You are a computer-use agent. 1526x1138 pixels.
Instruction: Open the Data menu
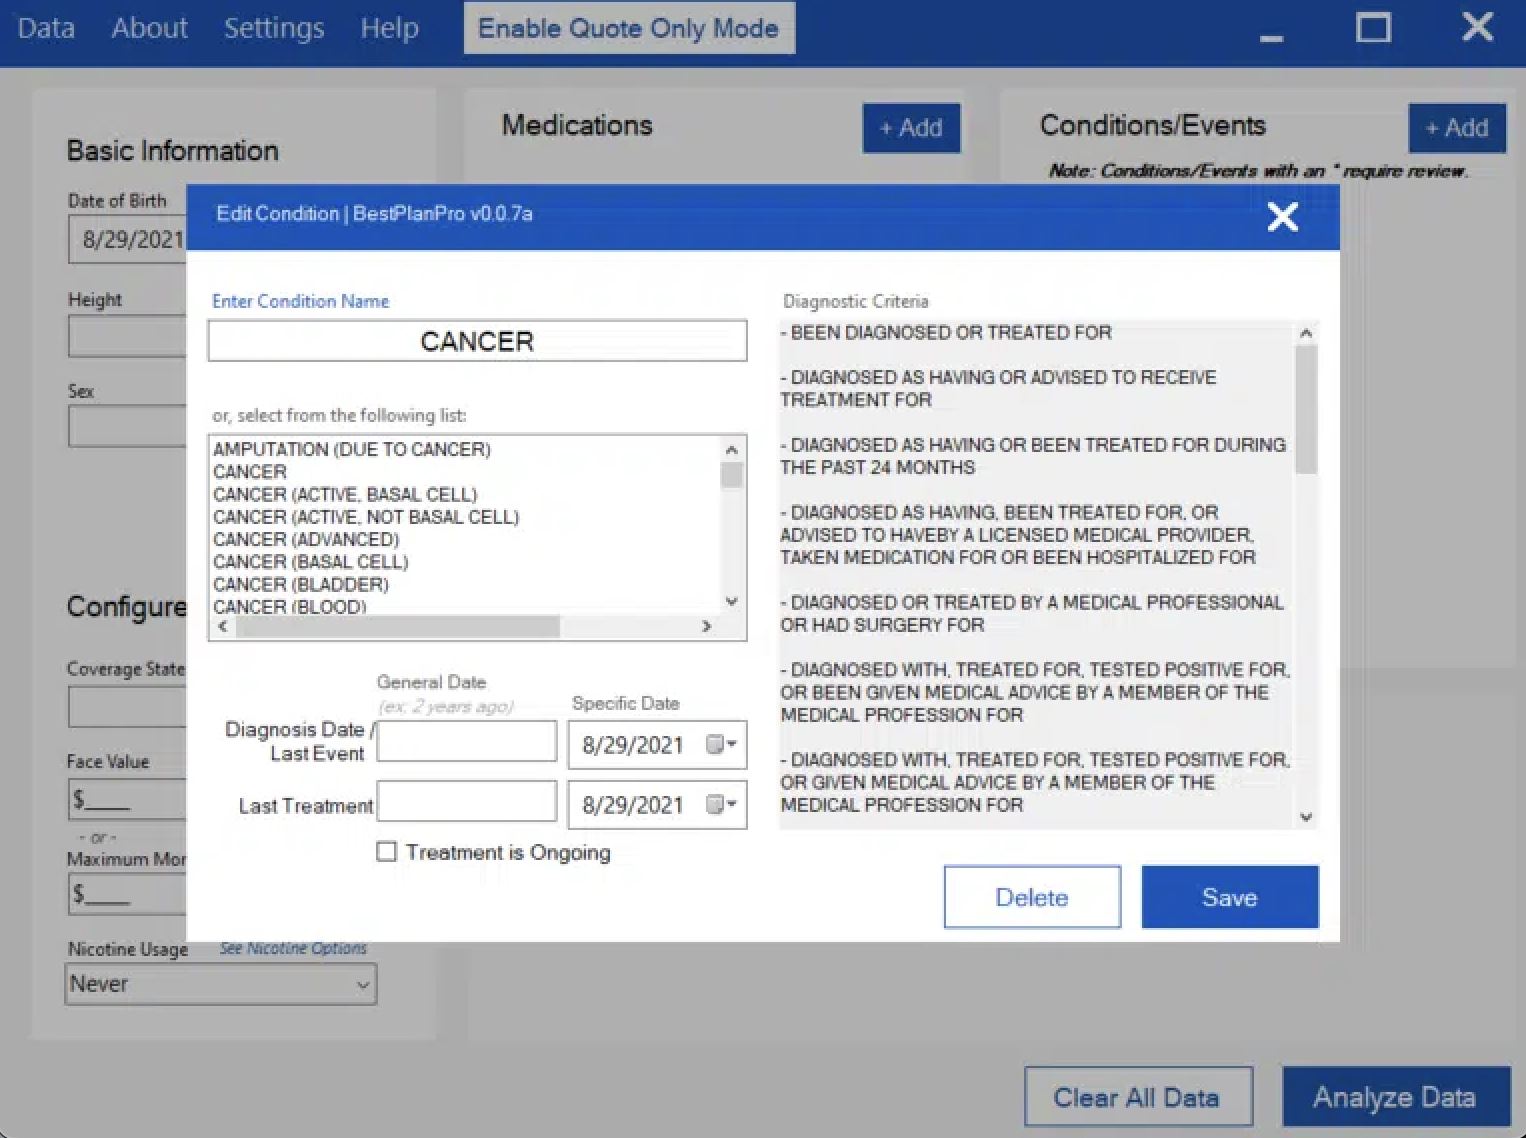[46, 28]
